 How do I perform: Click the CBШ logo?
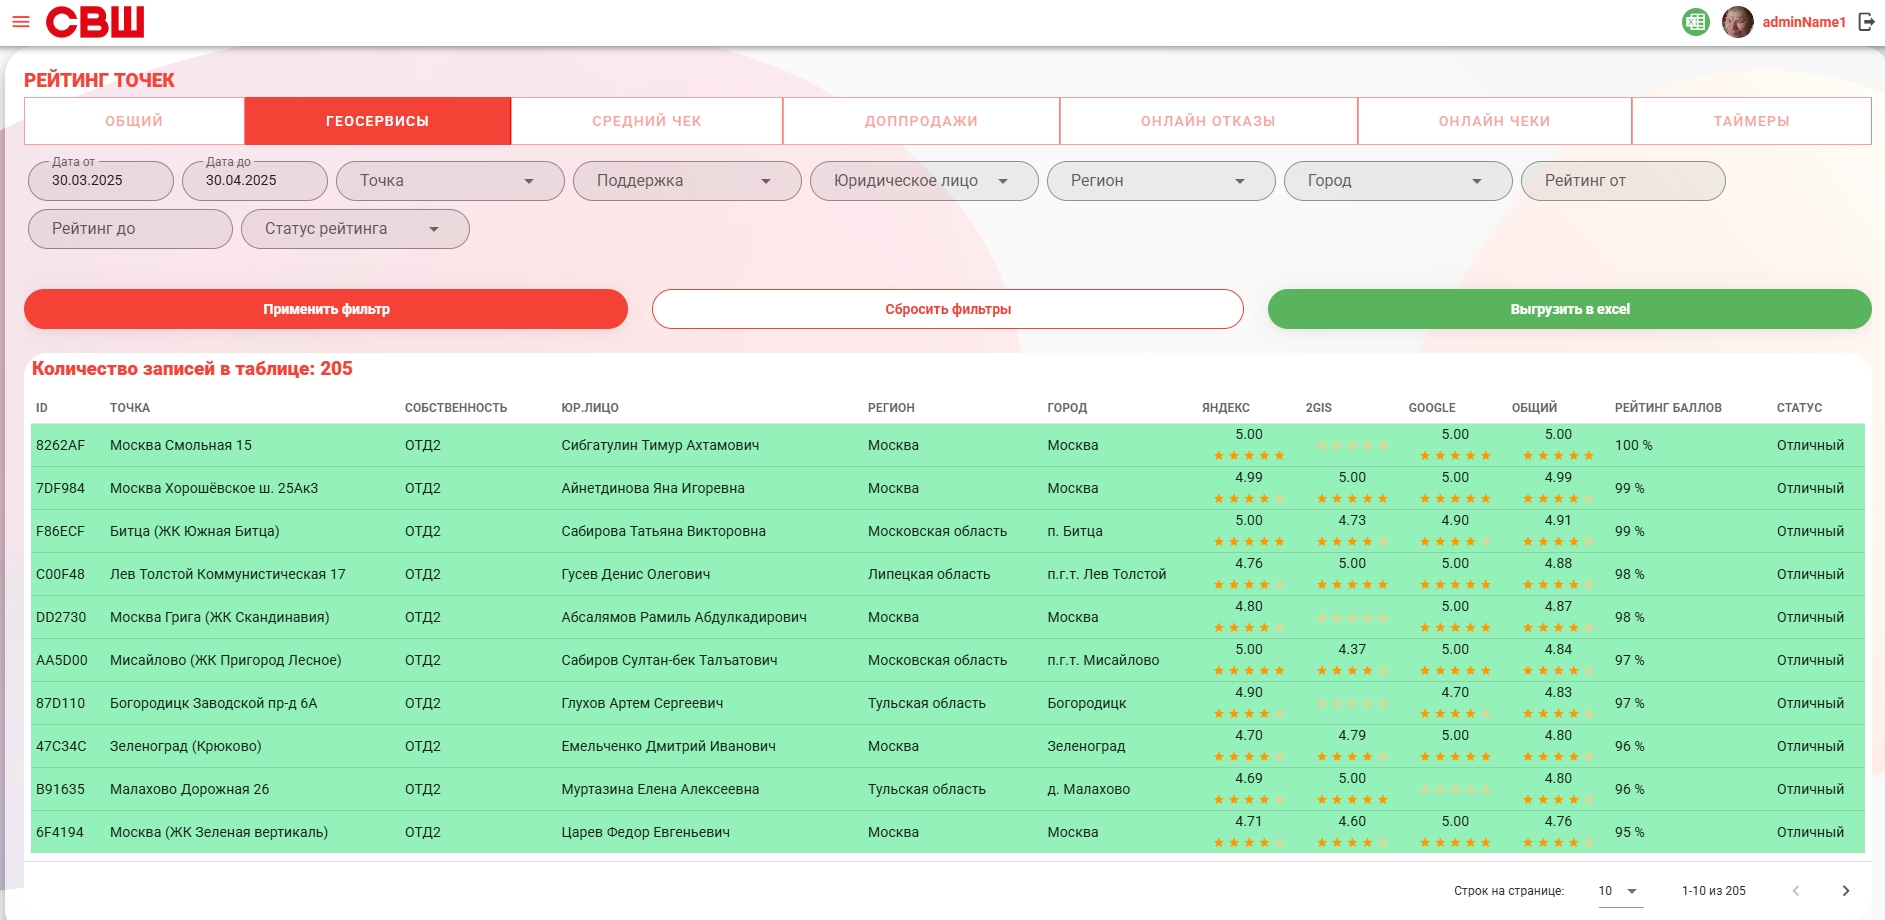95,22
